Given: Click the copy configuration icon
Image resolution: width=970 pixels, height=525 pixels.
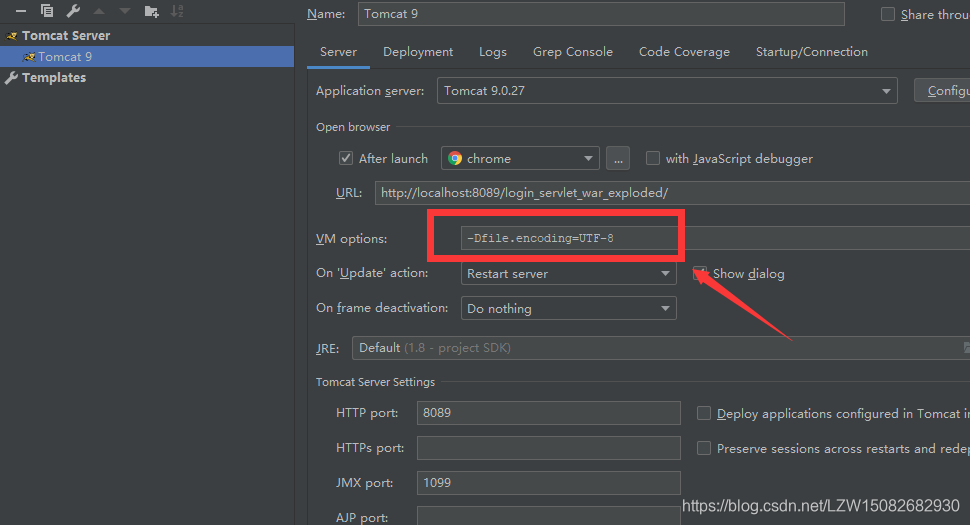Looking at the screenshot, I should 47,11.
